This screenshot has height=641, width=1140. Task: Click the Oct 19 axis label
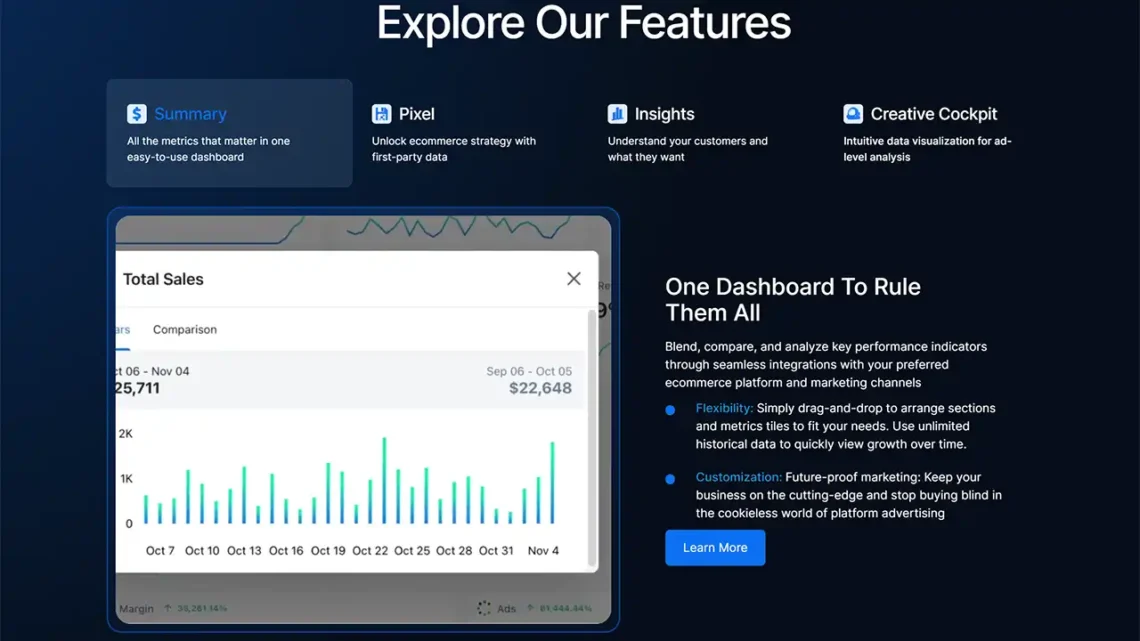tap(328, 550)
